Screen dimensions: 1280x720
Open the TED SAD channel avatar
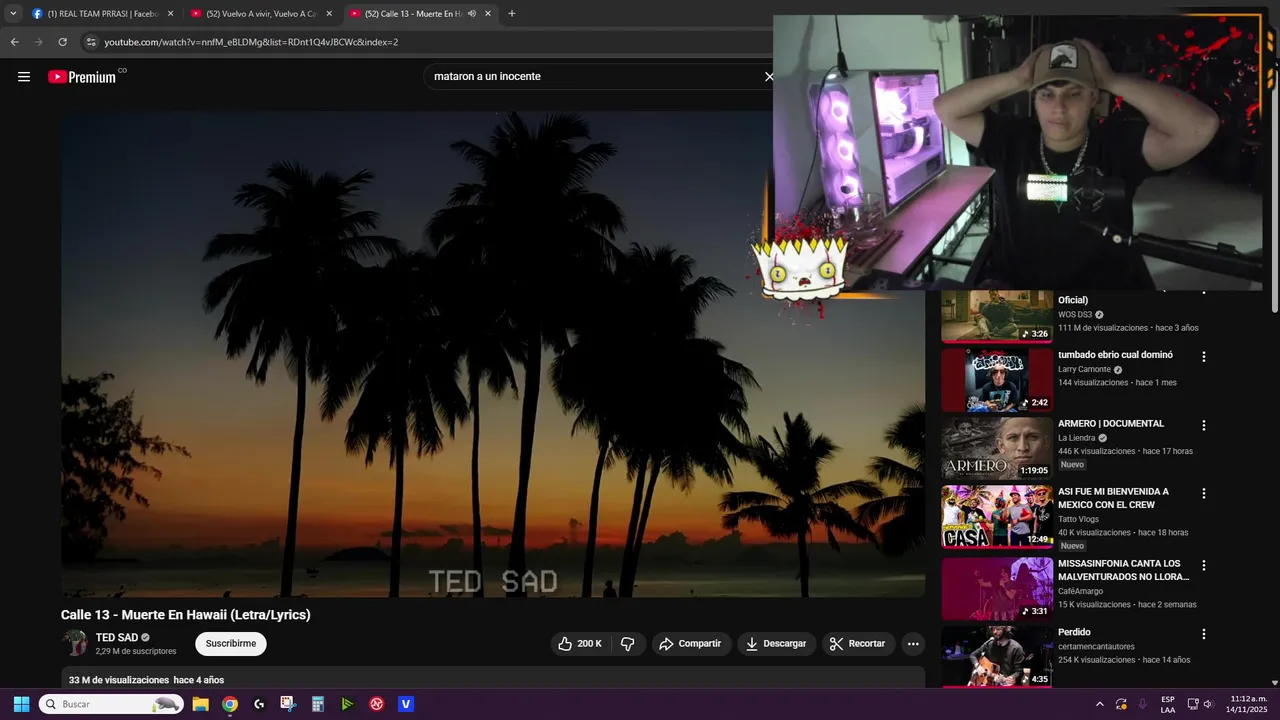point(75,643)
